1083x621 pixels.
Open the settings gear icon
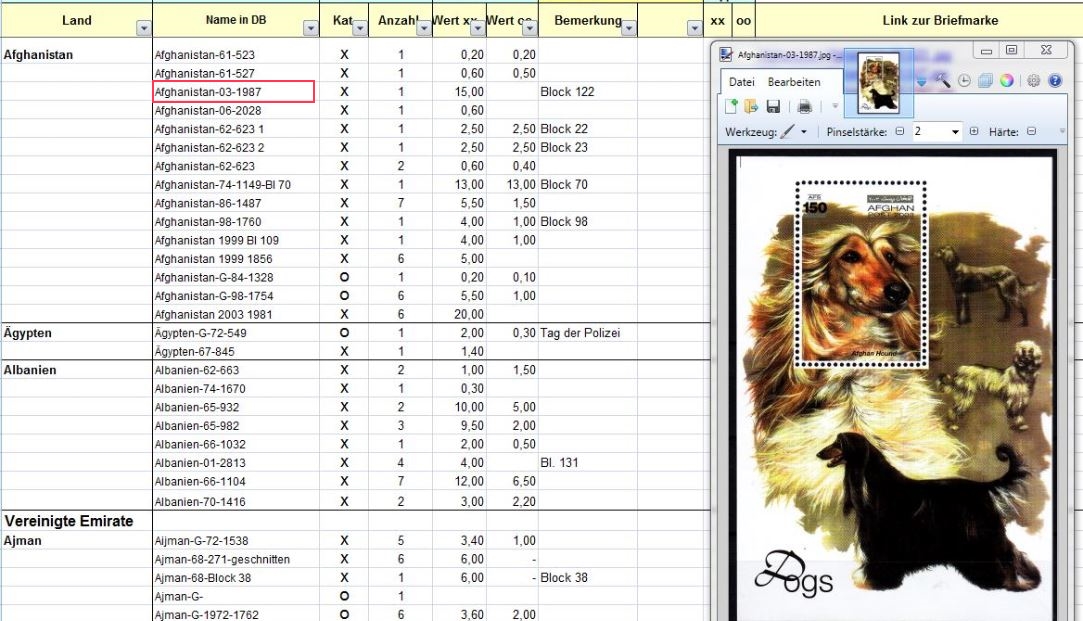pyautogui.click(x=1034, y=81)
